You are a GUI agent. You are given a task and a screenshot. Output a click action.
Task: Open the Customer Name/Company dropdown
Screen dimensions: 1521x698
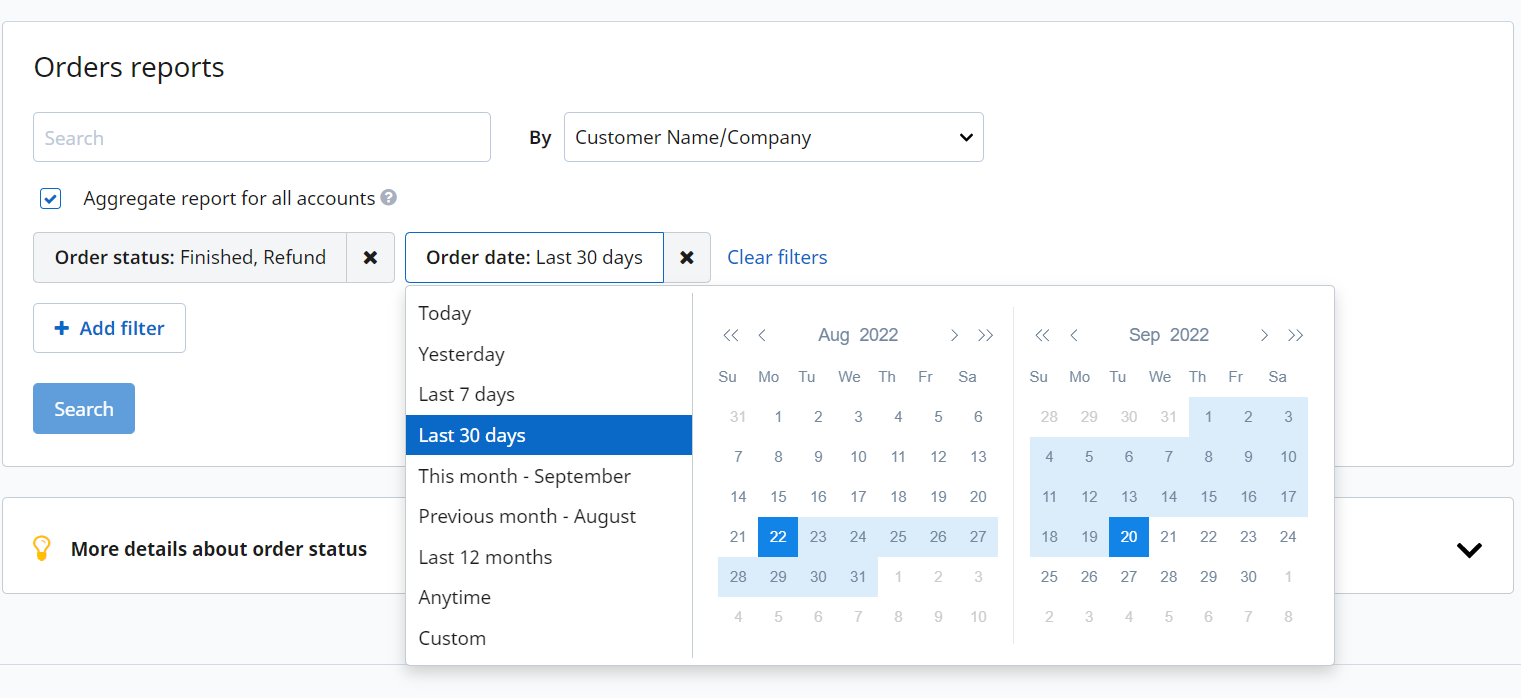point(773,137)
